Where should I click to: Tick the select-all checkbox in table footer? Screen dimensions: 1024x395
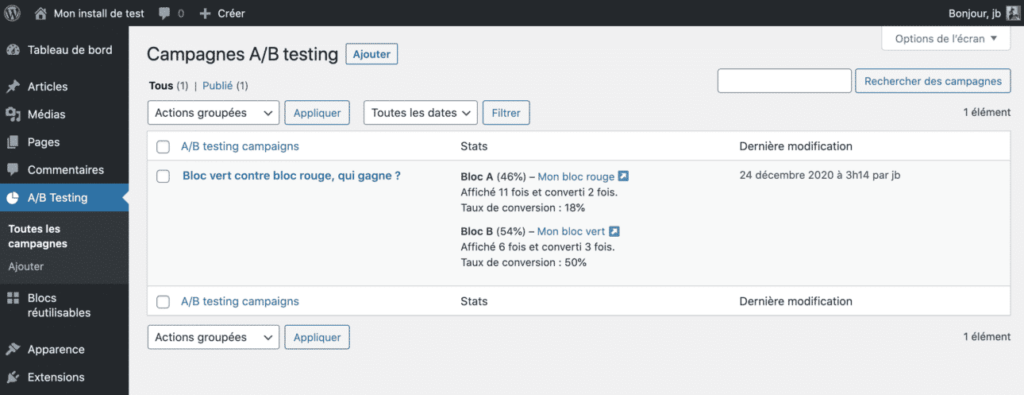(163, 302)
